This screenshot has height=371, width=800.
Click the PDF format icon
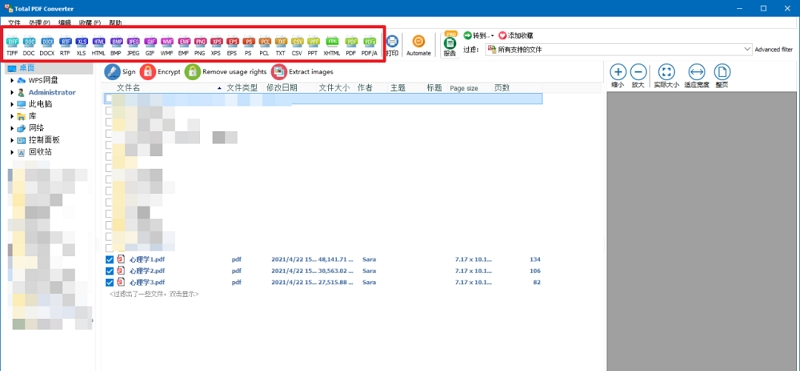(351, 45)
